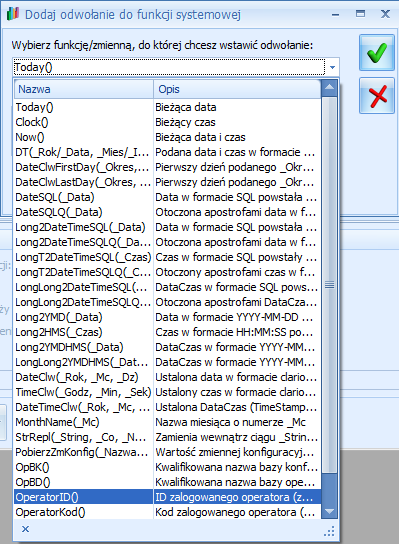Select the Long2YMDHMS(_Data) row
Viewport: 399px width, 544px height.
[x=168, y=347]
